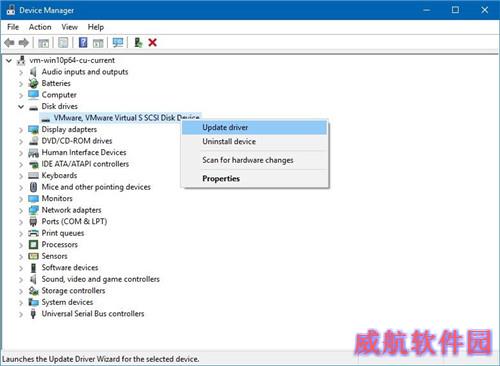Choose Properties from the context menu
The height and width of the screenshot is (366, 500).
click(x=255, y=179)
